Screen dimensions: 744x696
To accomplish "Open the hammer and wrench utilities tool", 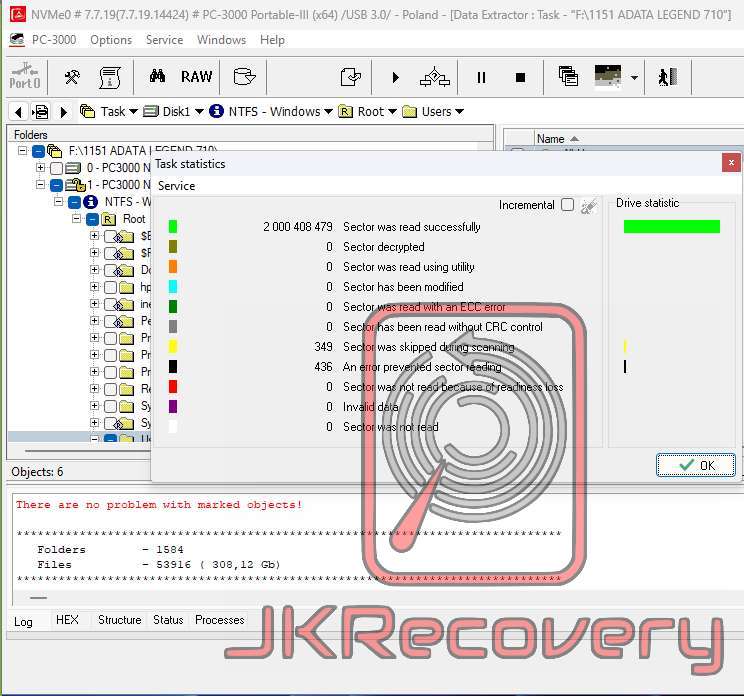I will tap(72, 77).
